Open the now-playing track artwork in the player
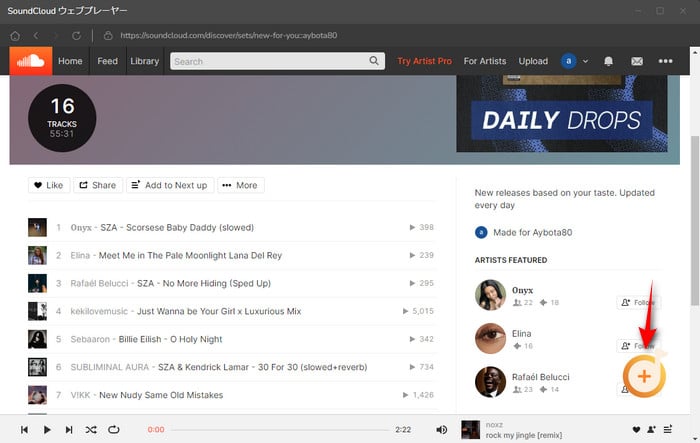Image resolution: width=700 pixels, height=443 pixels. tap(470, 430)
